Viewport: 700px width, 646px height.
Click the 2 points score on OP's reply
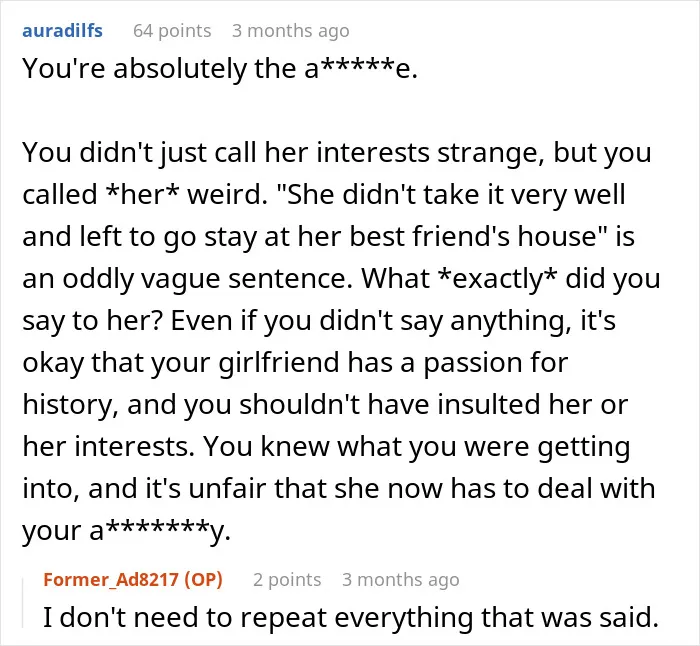(x=287, y=579)
